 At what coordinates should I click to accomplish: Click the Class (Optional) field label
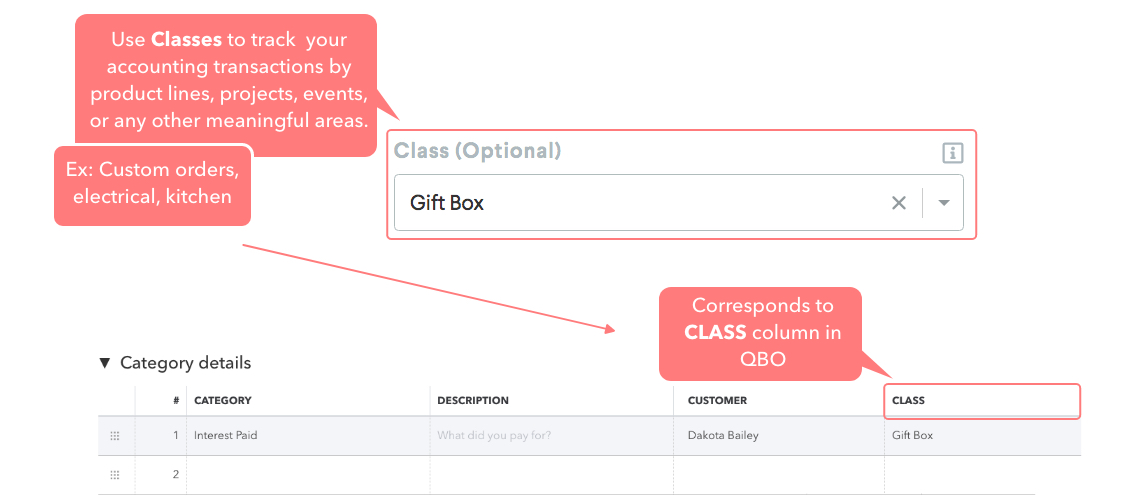pos(477,151)
